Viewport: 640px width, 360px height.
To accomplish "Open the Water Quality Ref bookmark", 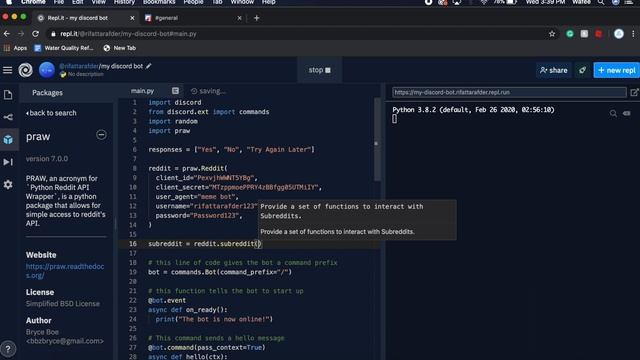I will (x=64, y=48).
